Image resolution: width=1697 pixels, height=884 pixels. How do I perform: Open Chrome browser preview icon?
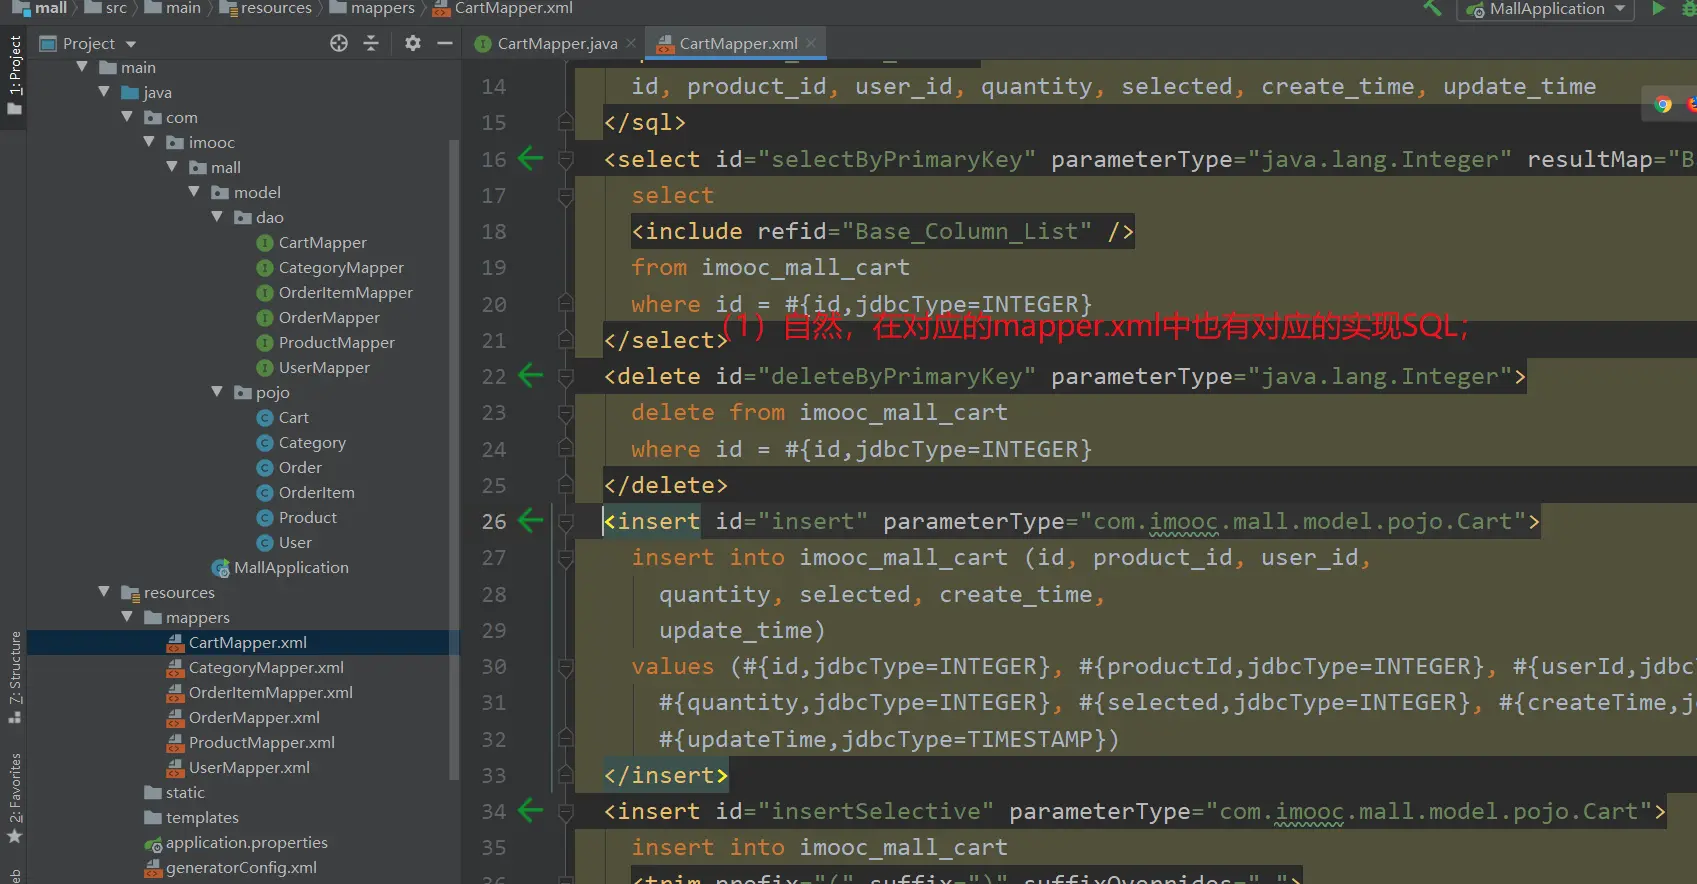pyautogui.click(x=1663, y=104)
